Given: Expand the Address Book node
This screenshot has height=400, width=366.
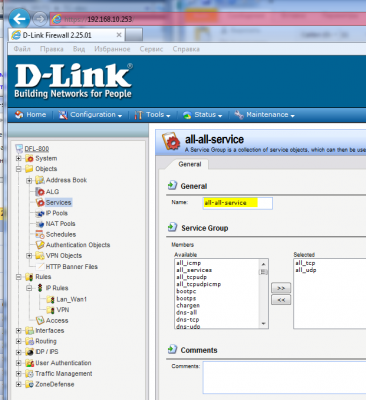Looking at the screenshot, I should pos(29,180).
